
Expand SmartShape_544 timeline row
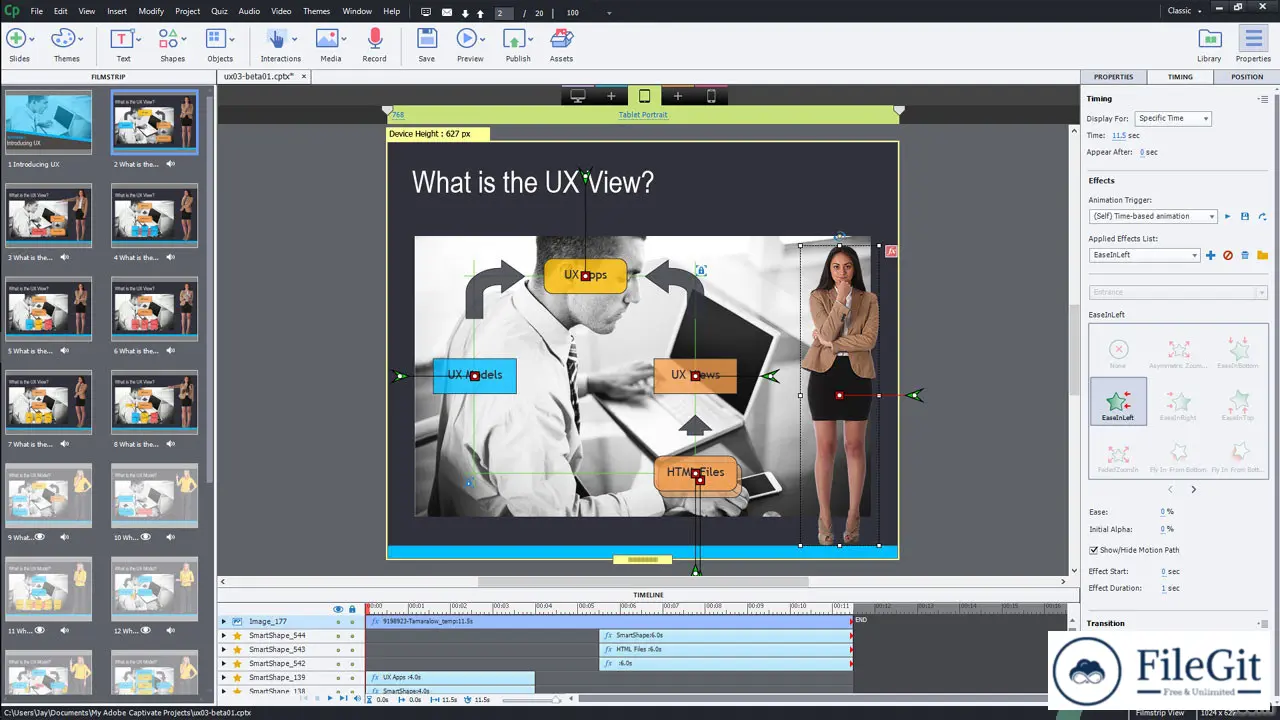pyautogui.click(x=224, y=636)
